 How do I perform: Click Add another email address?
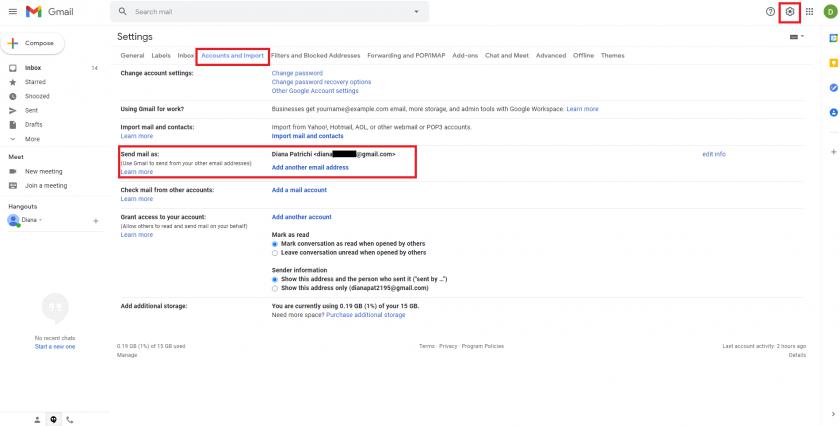pos(310,167)
